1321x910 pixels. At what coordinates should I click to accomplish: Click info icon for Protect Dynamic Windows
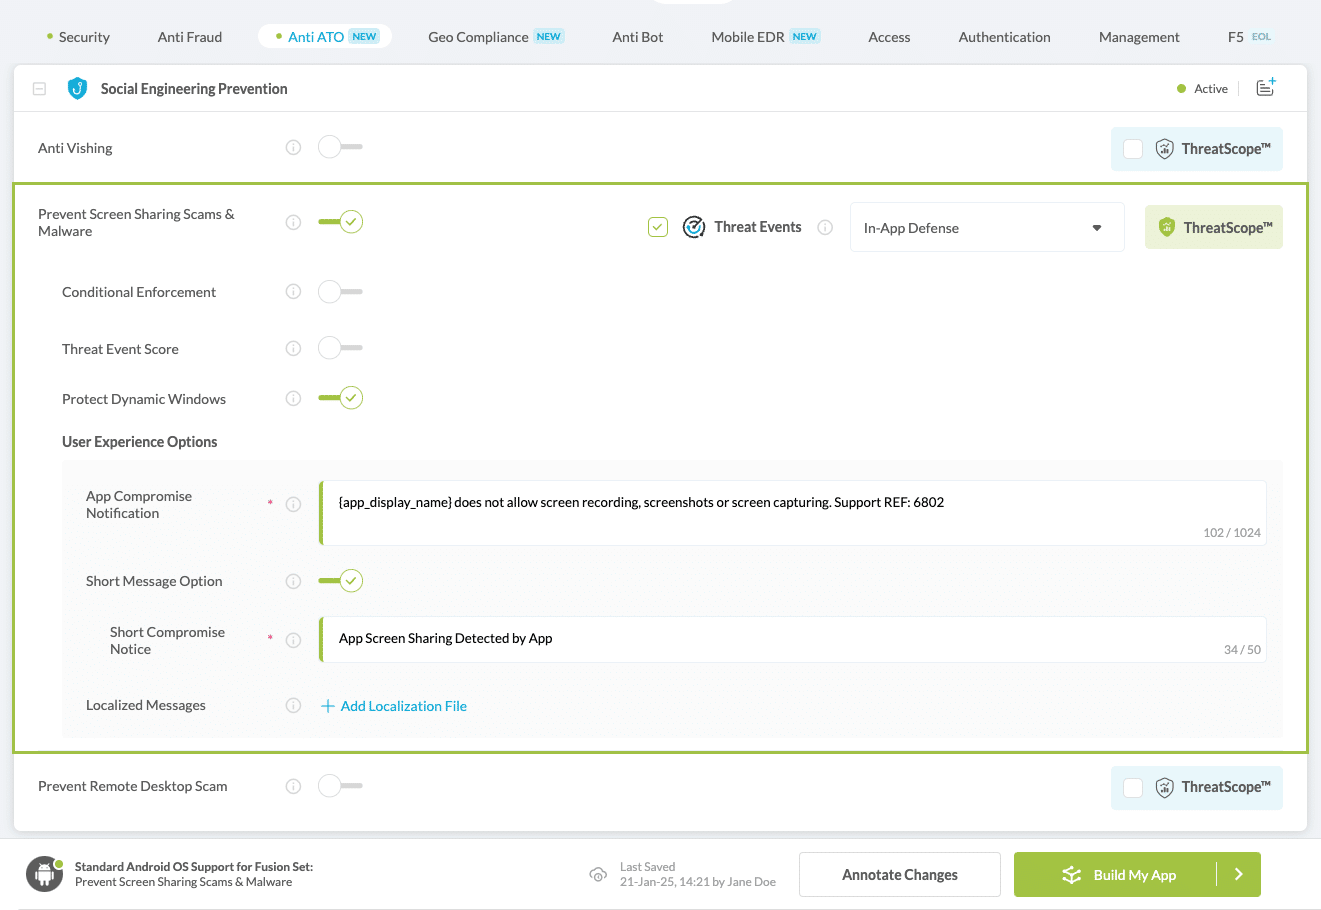click(x=293, y=399)
